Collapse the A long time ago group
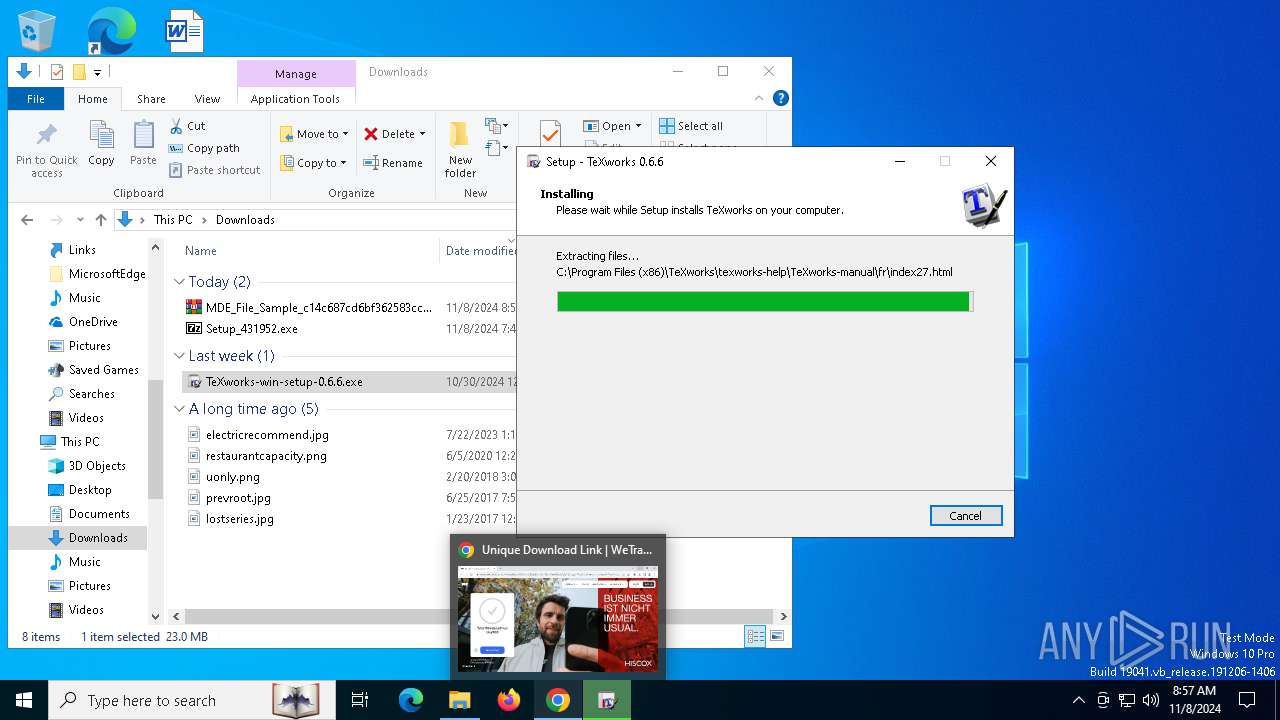The height and width of the screenshot is (720, 1280). (180, 409)
